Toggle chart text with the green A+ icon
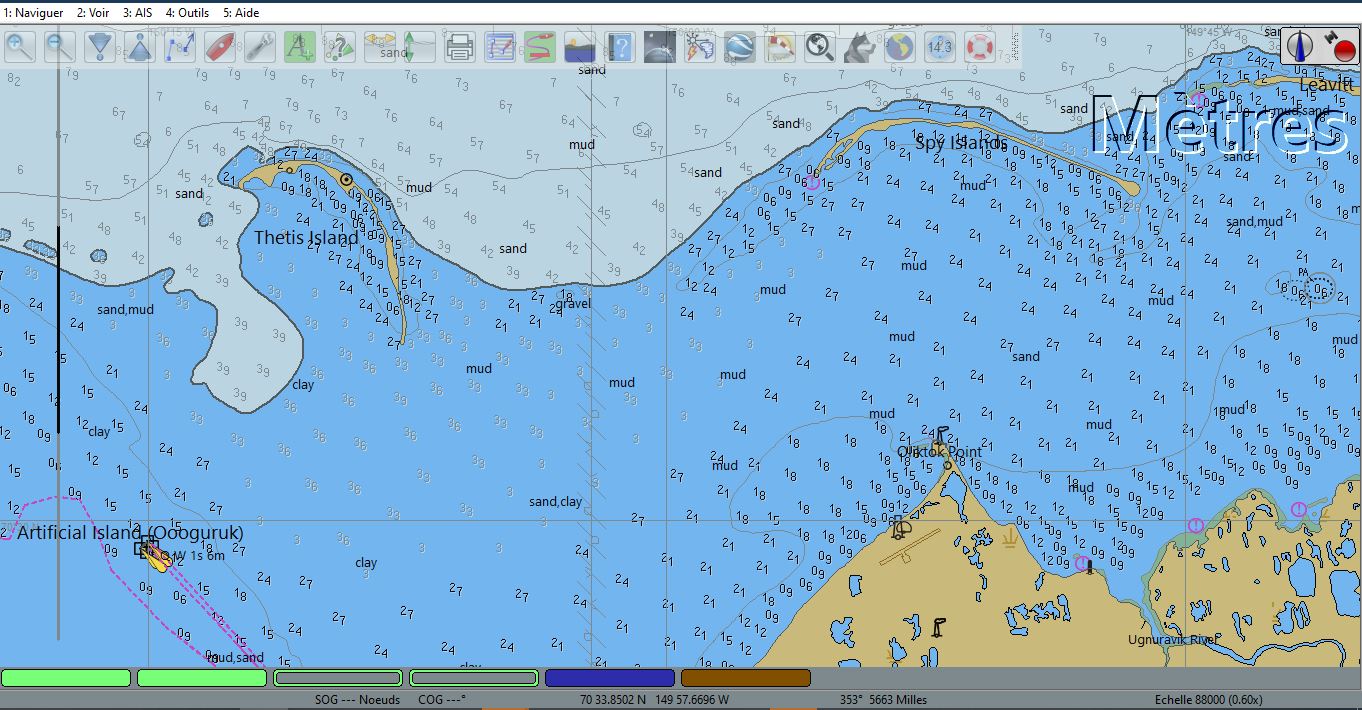Screen dimensions: 1362x710 point(300,47)
